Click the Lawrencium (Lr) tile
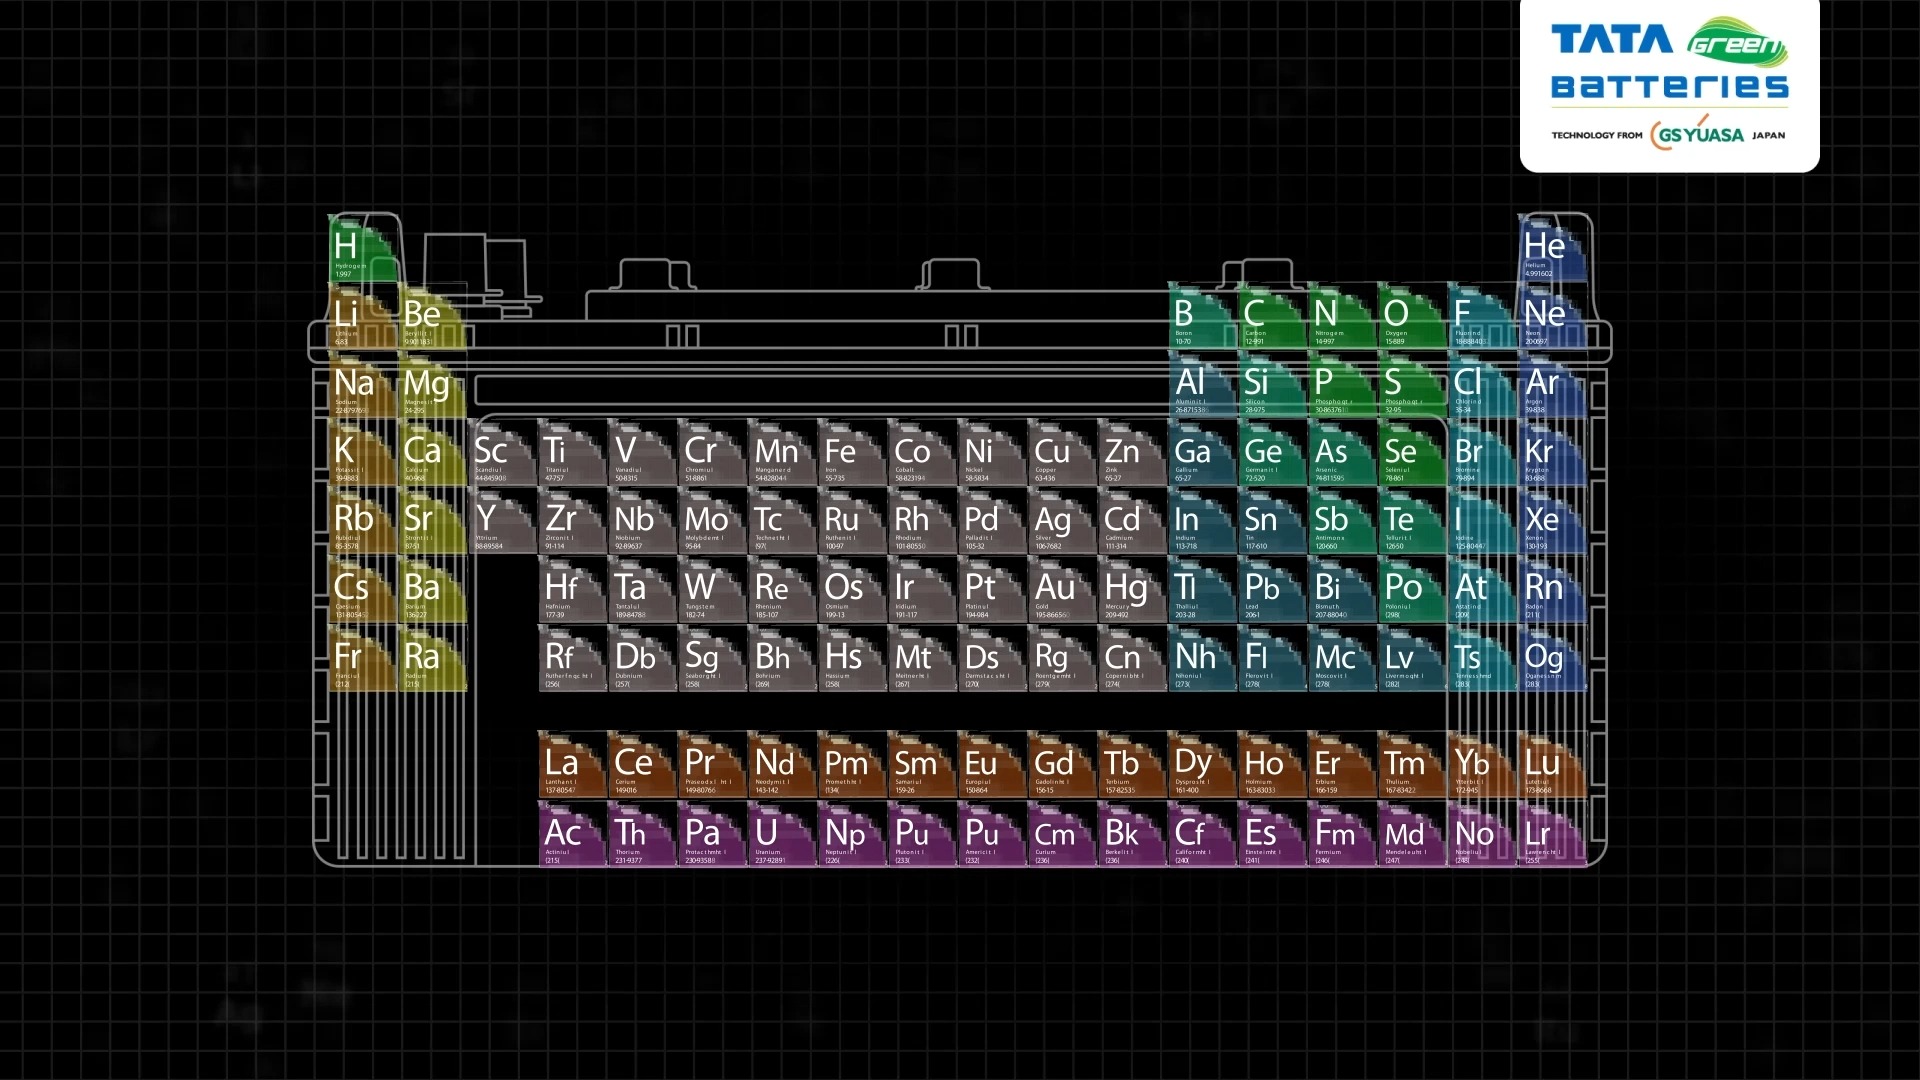This screenshot has height=1080, width=1920. [1552, 834]
